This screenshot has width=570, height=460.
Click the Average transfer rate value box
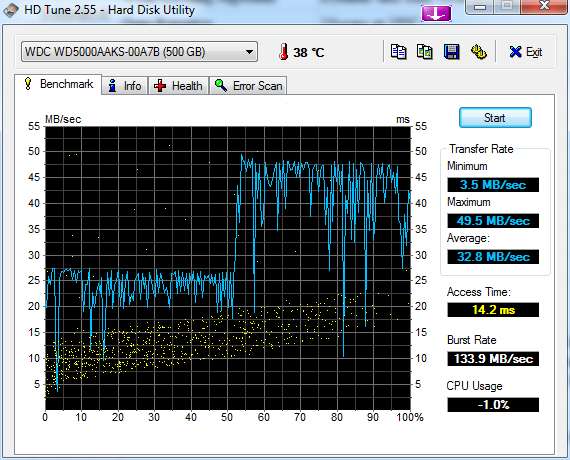pos(493,257)
